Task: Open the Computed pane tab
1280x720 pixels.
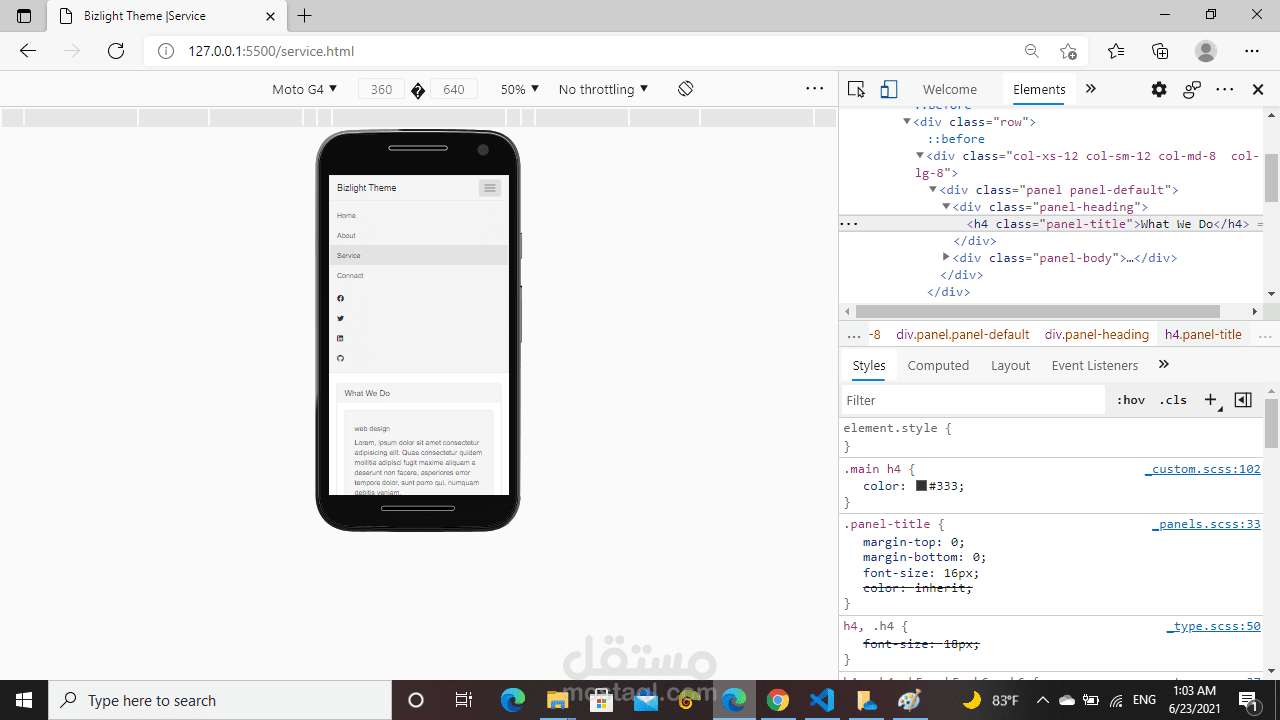Action: click(x=938, y=365)
